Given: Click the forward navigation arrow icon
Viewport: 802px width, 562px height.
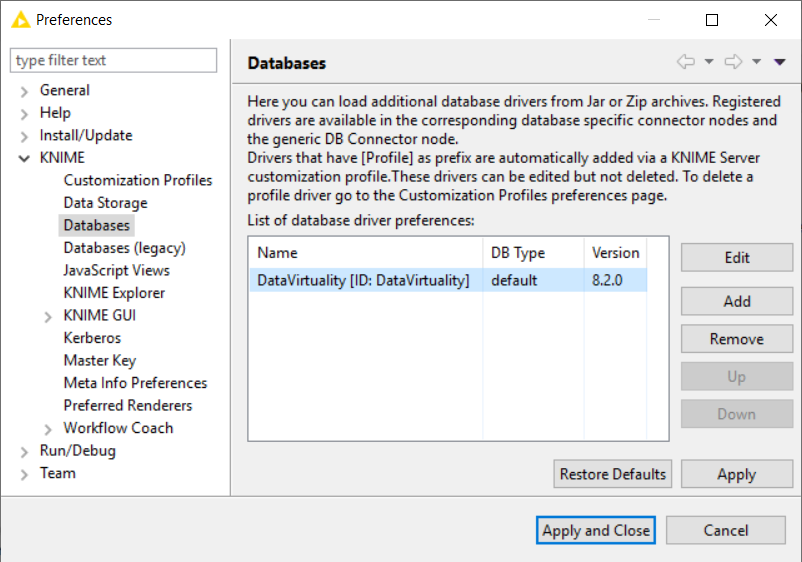Looking at the screenshot, I should click(733, 62).
